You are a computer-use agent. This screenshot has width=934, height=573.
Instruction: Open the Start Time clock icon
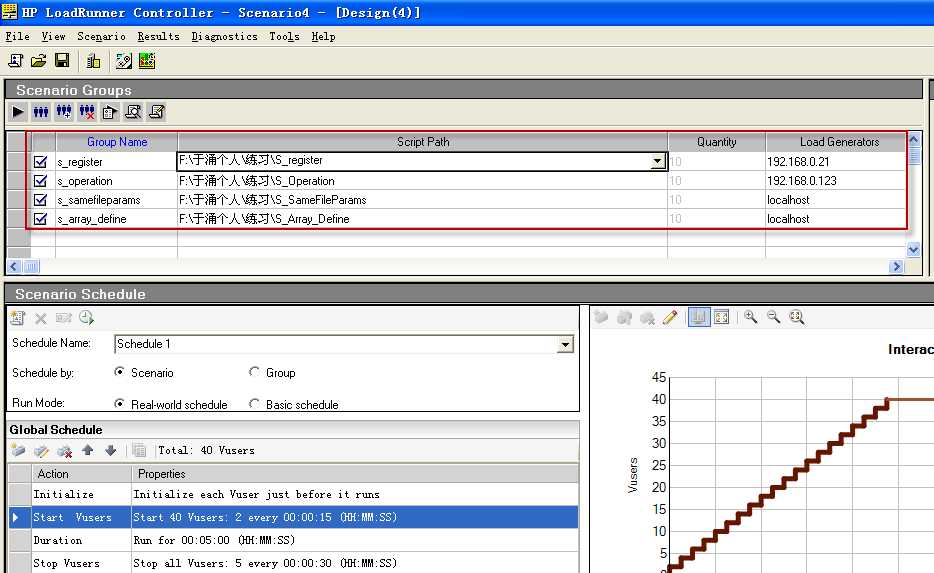86,318
